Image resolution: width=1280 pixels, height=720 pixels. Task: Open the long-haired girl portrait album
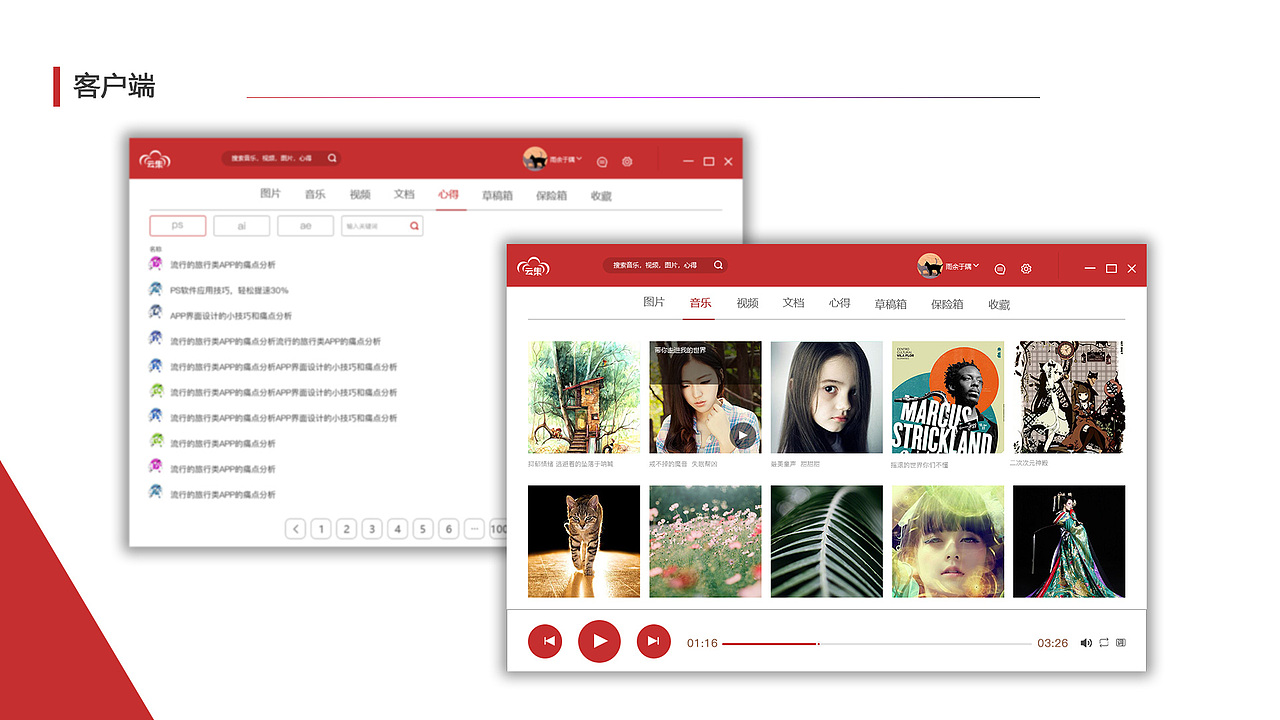tap(827, 397)
